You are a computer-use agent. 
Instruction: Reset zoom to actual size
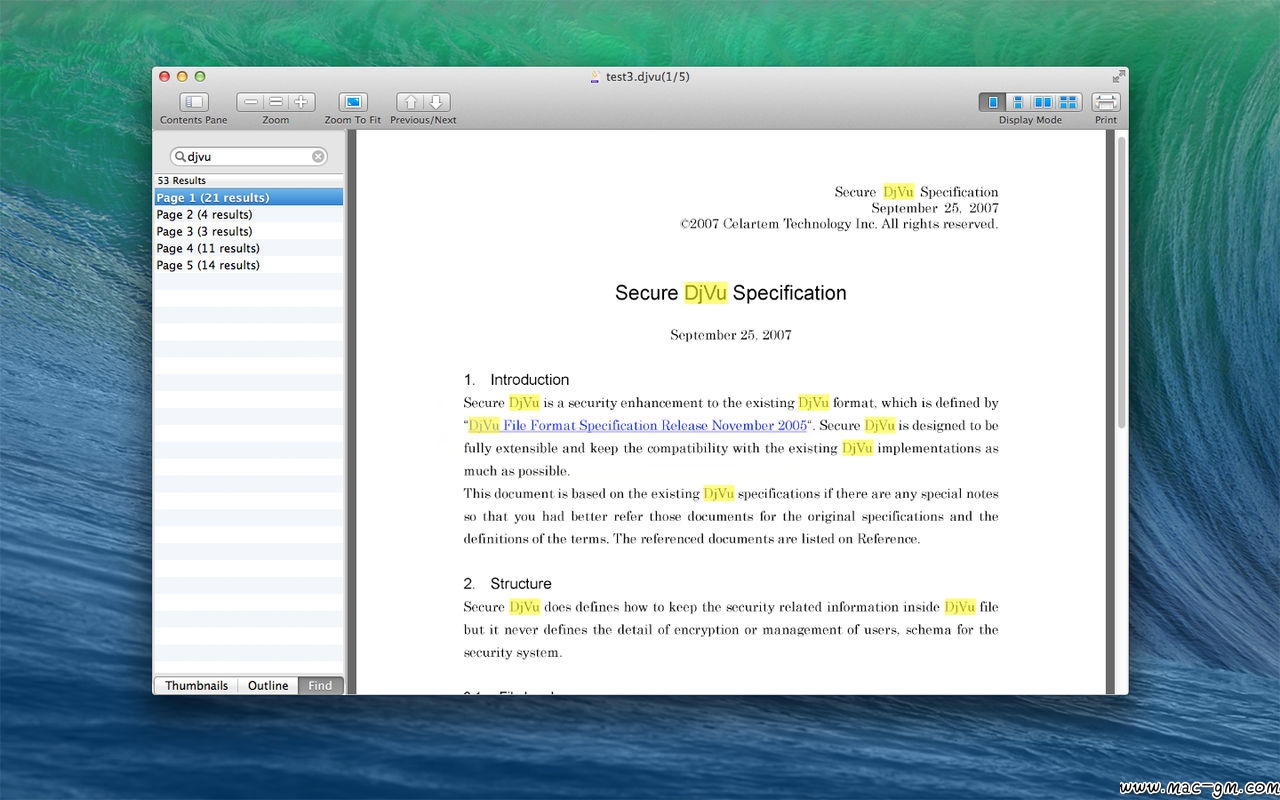(x=276, y=102)
